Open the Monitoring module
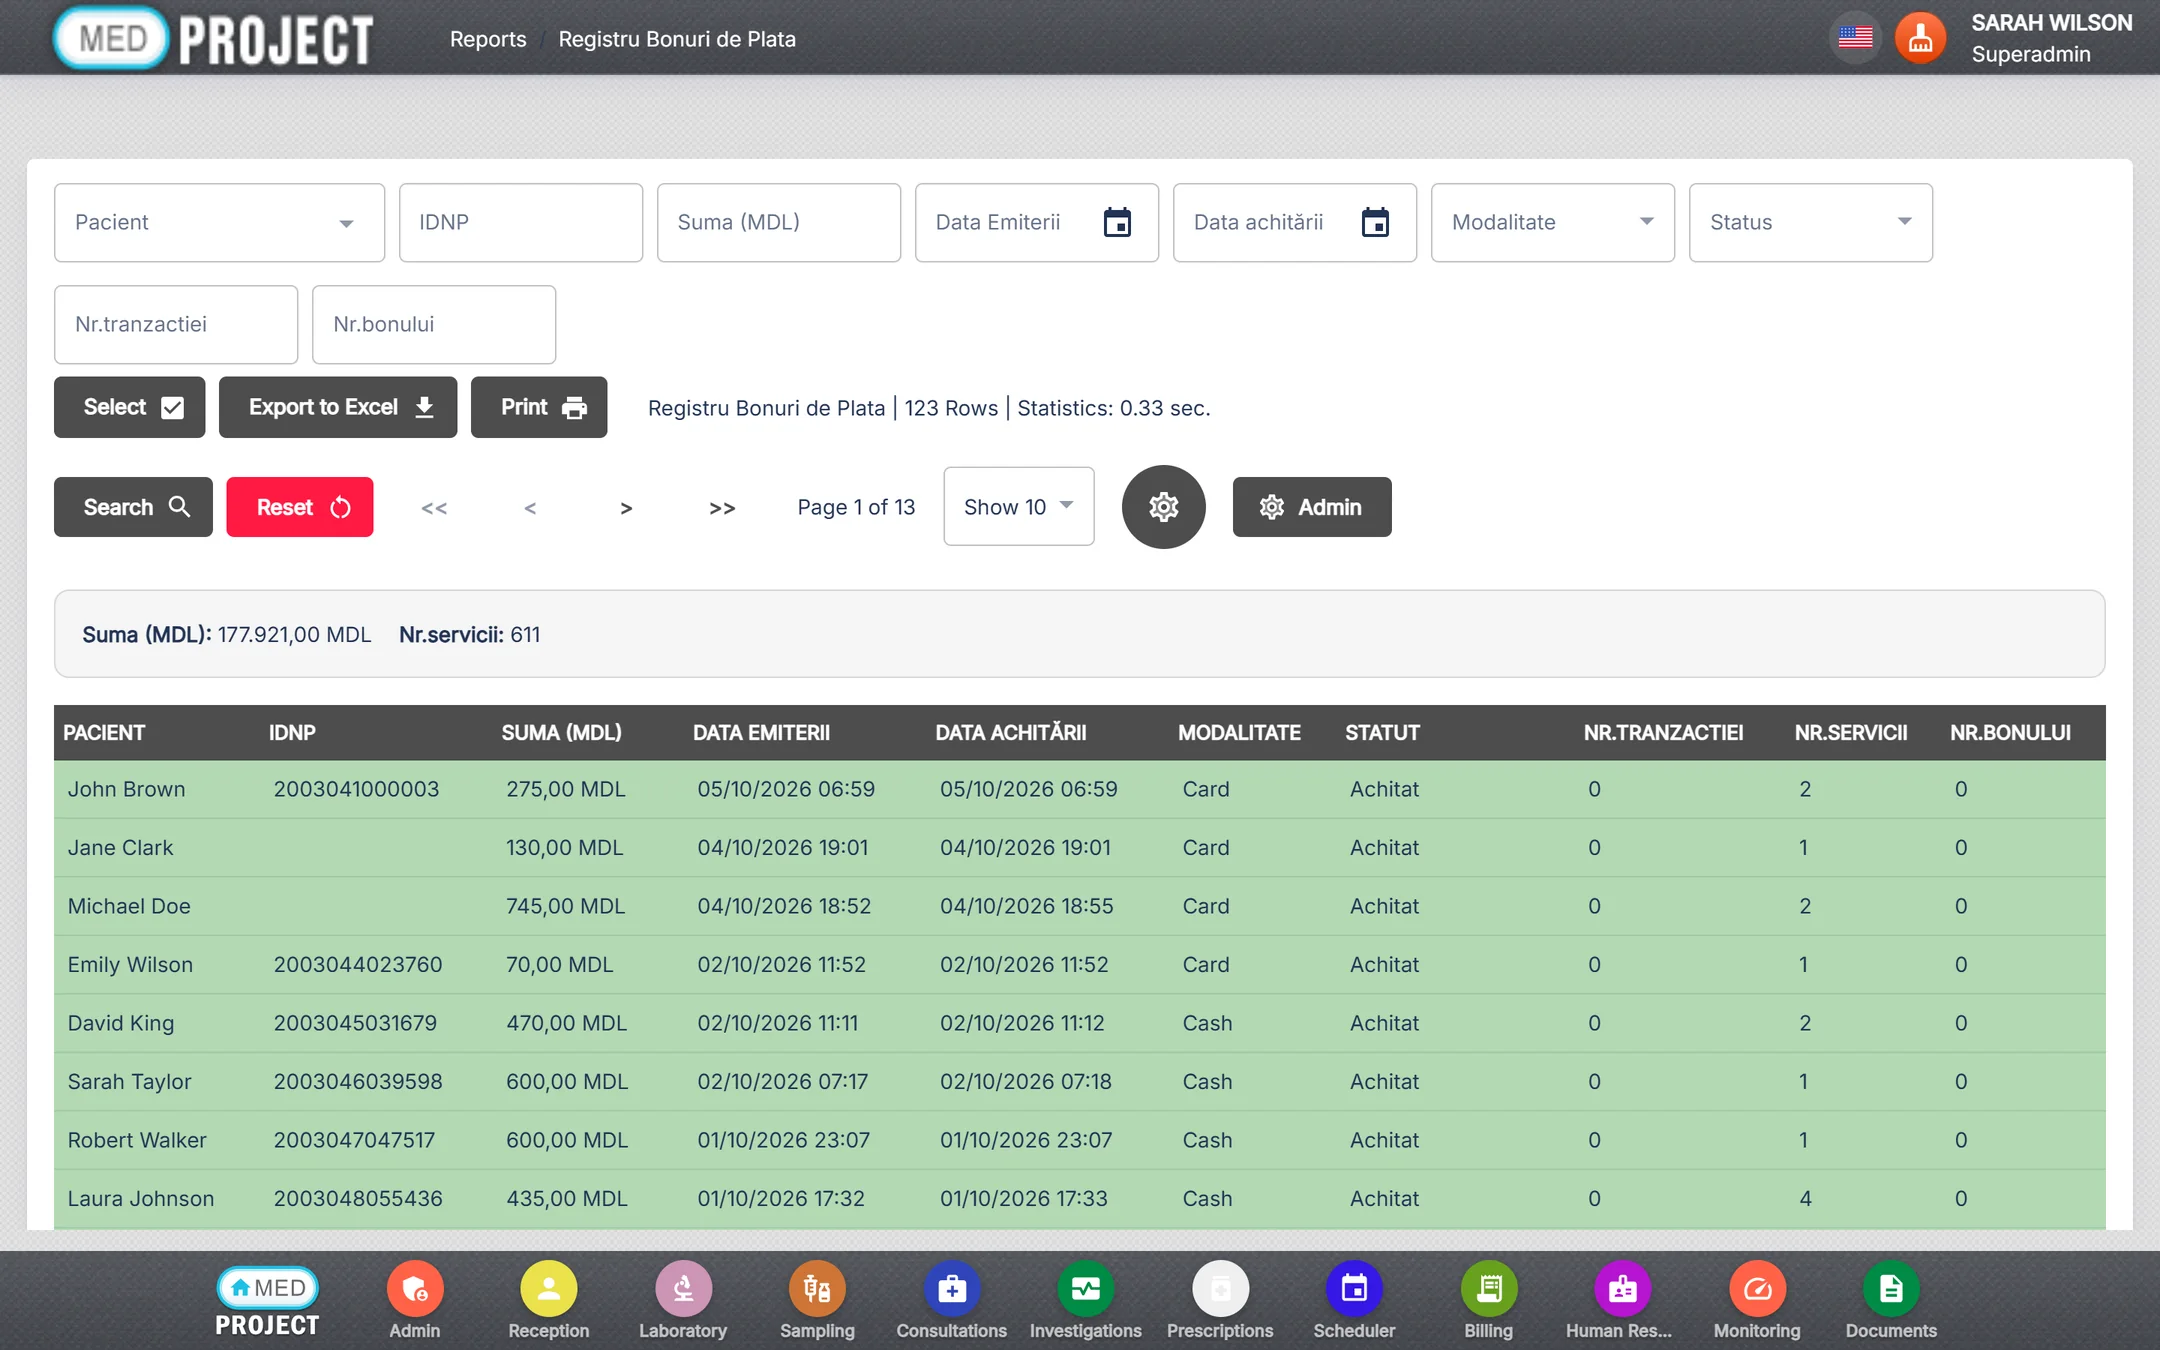Viewport: 2160px width, 1350px height. [x=1757, y=1300]
